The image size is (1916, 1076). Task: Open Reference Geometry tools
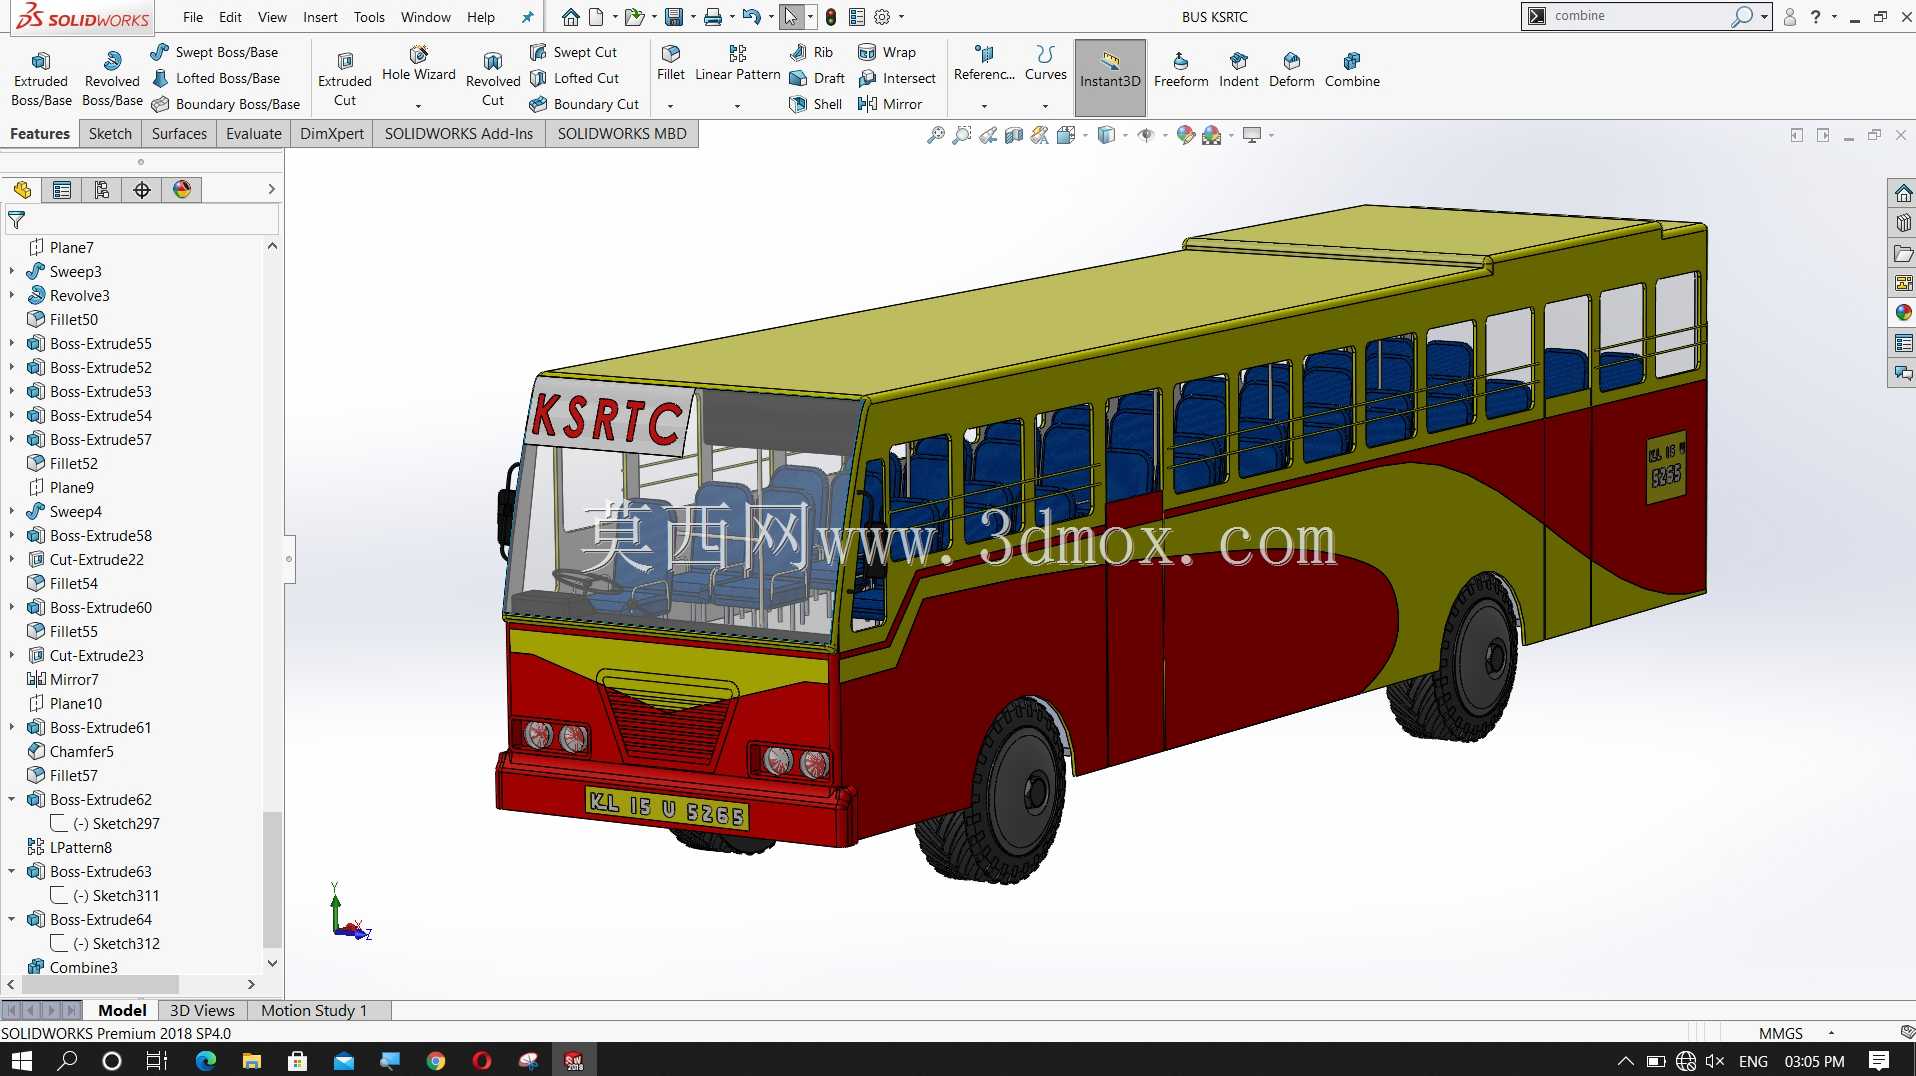[984, 63]
